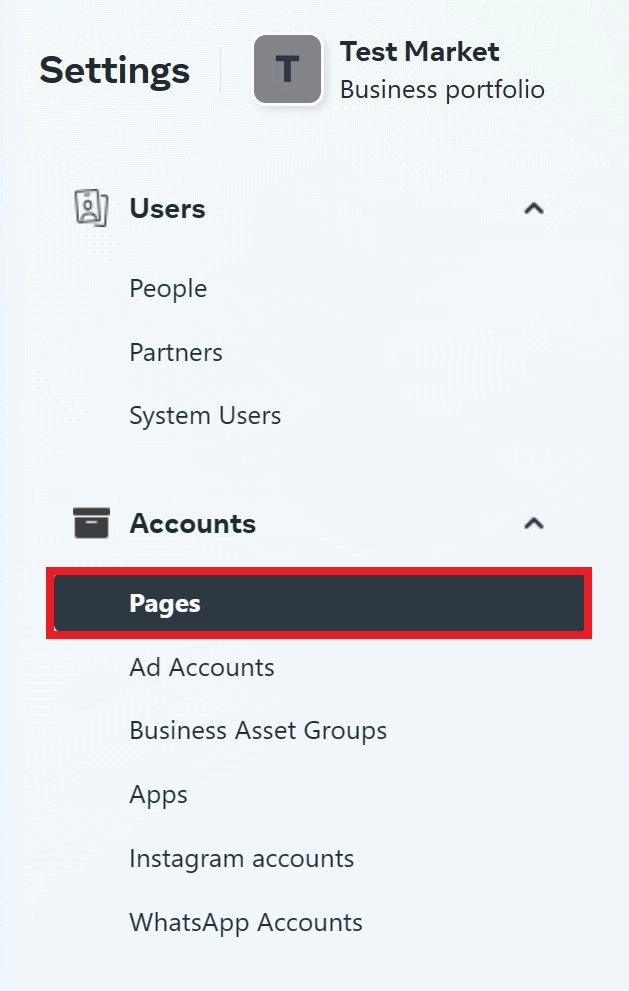Open the Partners menu item

176,352
